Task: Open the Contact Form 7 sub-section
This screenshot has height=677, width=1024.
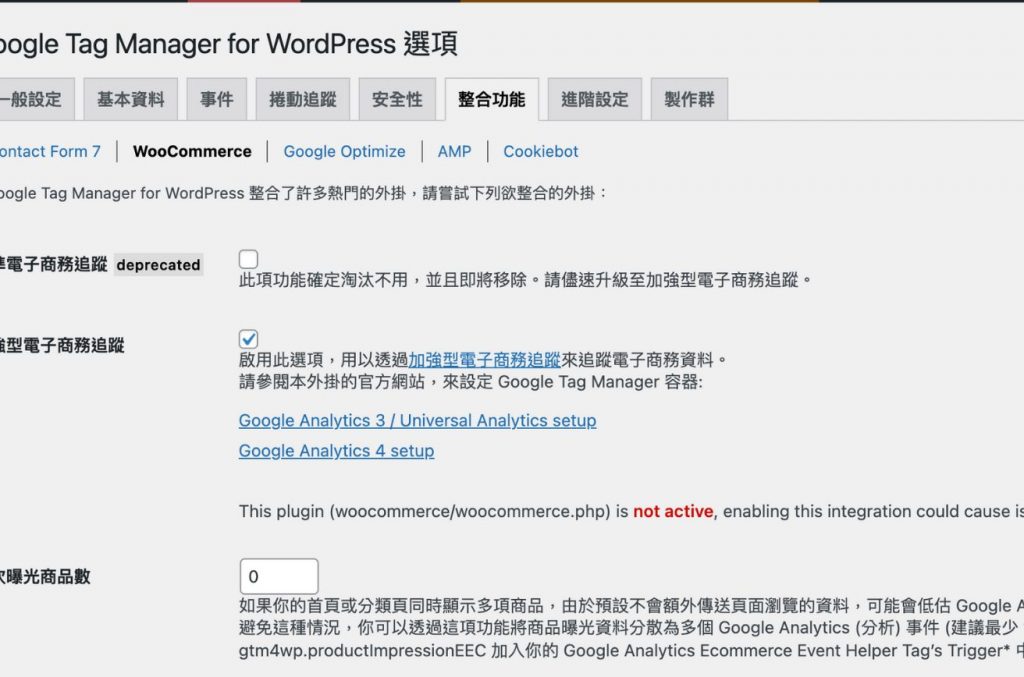Action: pyautogui.click(x=50, y=151)
